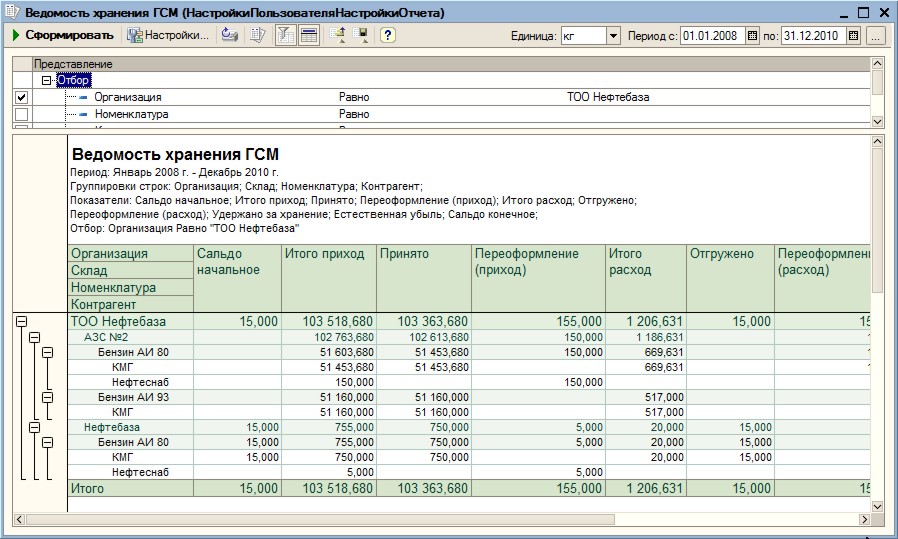Maximize the report window
The height and width of the screenshot is (539, 898).
864,12
